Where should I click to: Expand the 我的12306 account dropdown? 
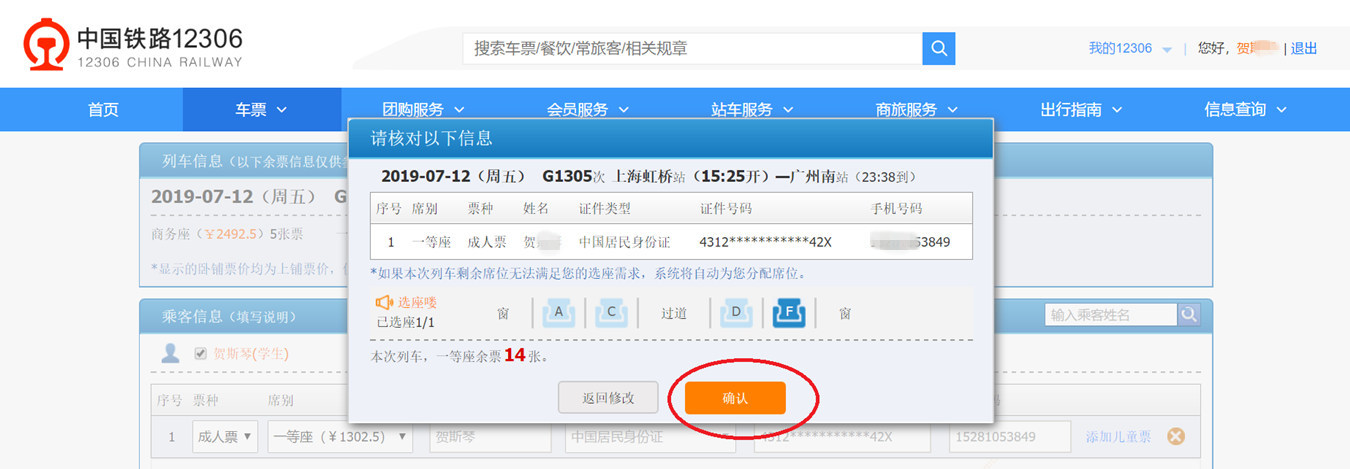pyautogui.click(x=1130, y=48)
